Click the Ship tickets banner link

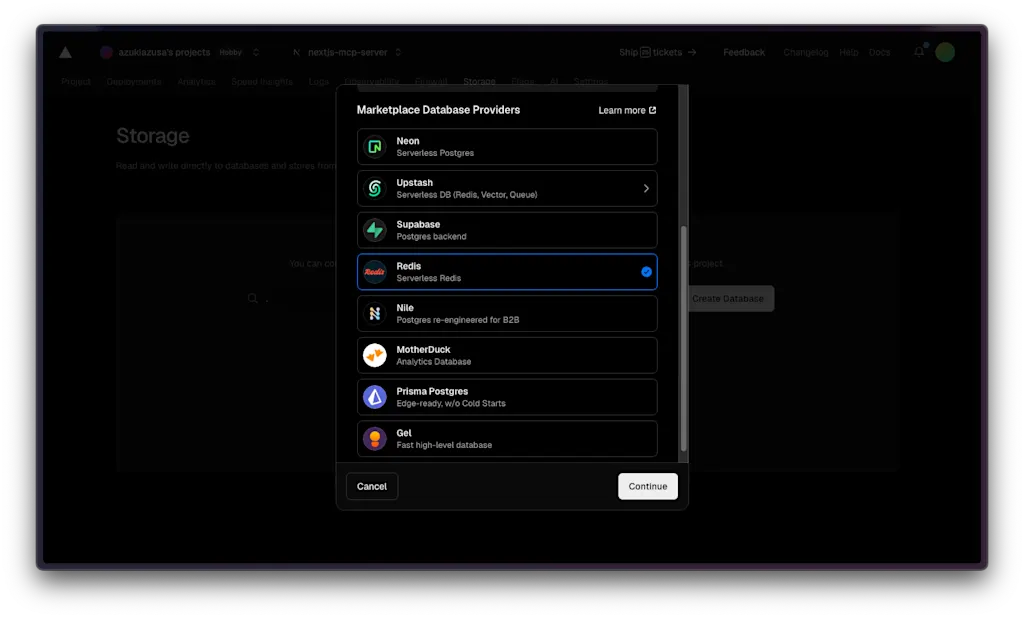click(x=658, y=52)
